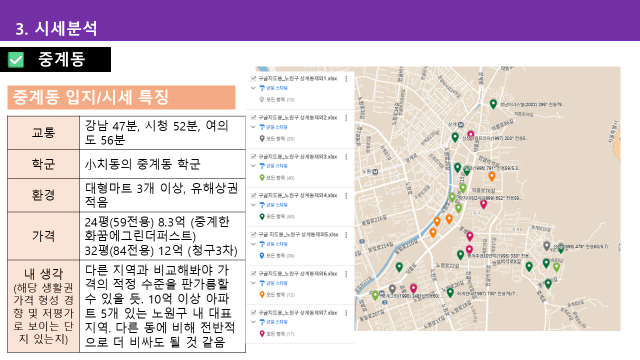The height and width of the screenshot is (360, 640).
Task: Click the 상계 metro station icon
Action: [461, 124]
